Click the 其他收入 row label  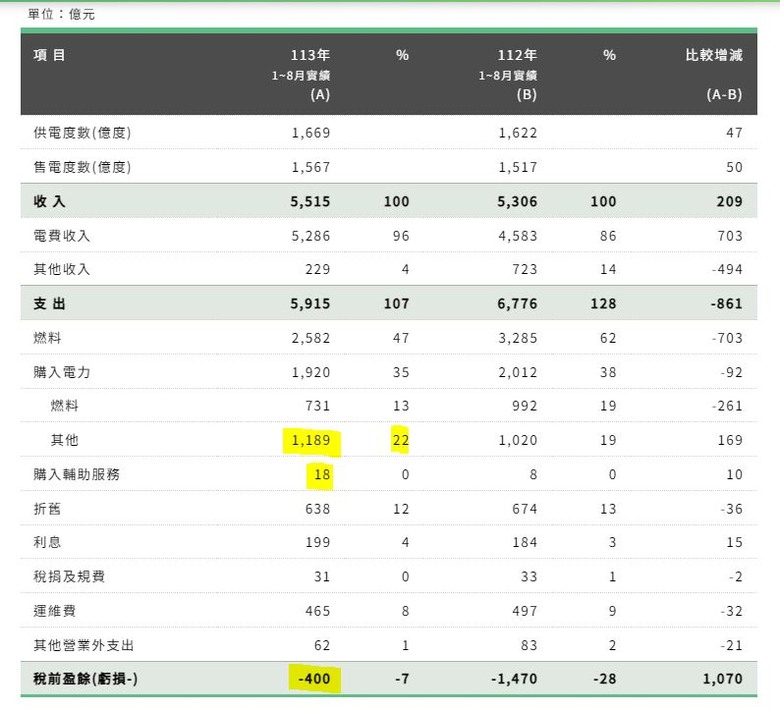[62, 269]
